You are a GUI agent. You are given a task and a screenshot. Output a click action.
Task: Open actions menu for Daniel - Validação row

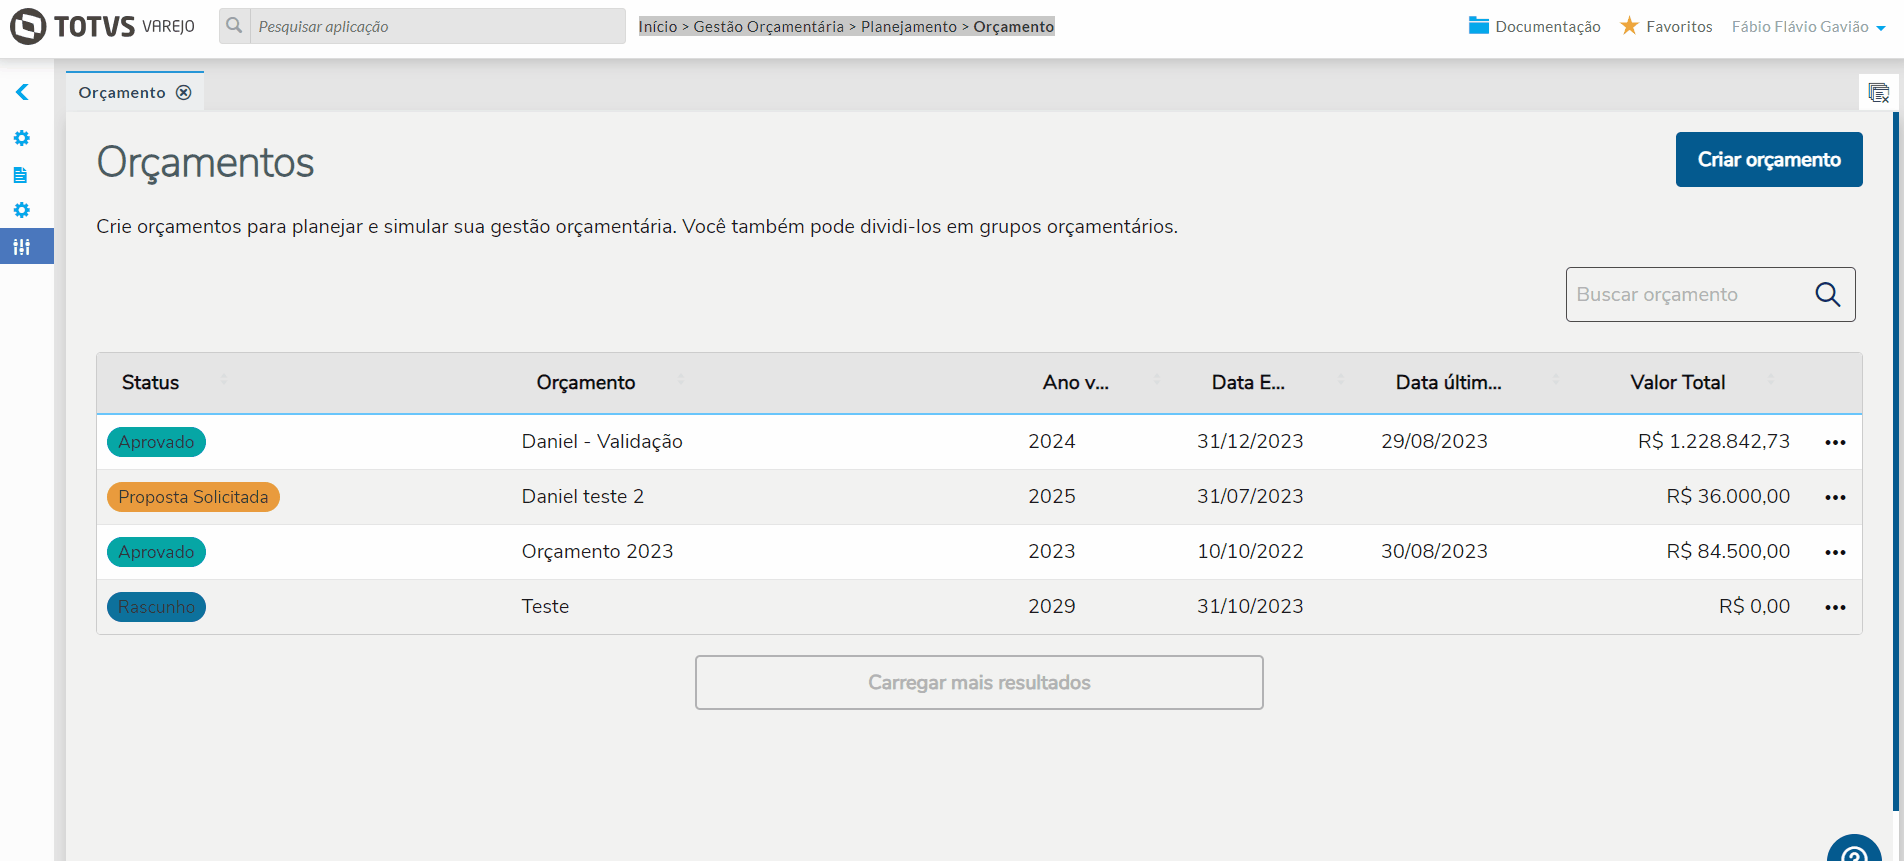click(1835, 442)
